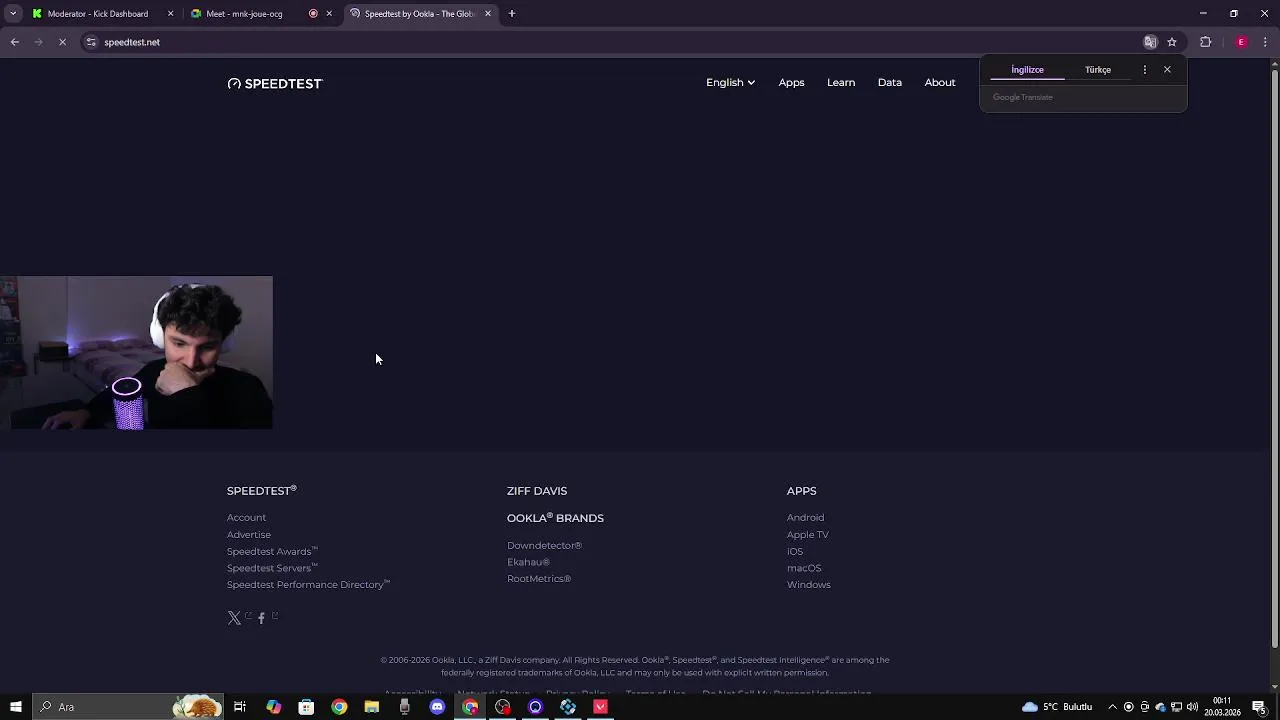
Task: Stop the page loading
Action: click(x=62, y=42)
